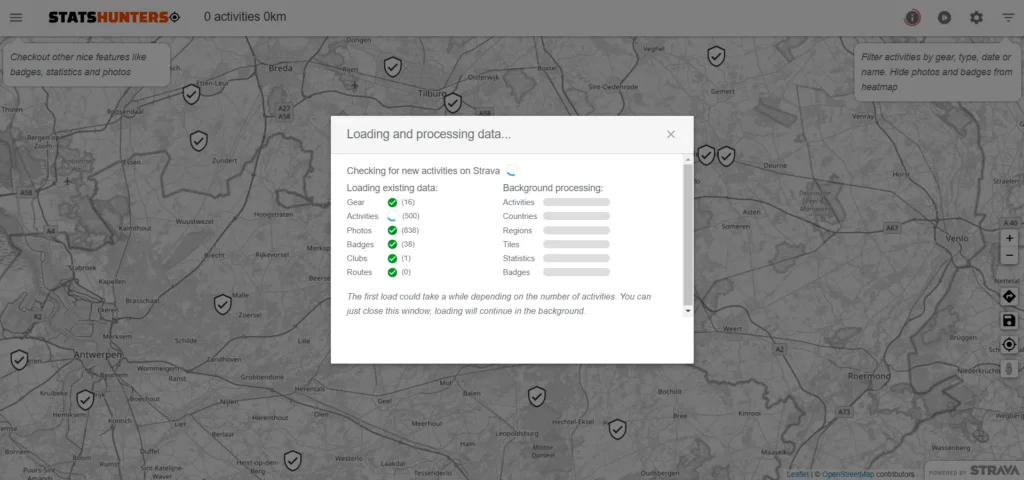Click green checkmark next to Routes

point(392,272)
